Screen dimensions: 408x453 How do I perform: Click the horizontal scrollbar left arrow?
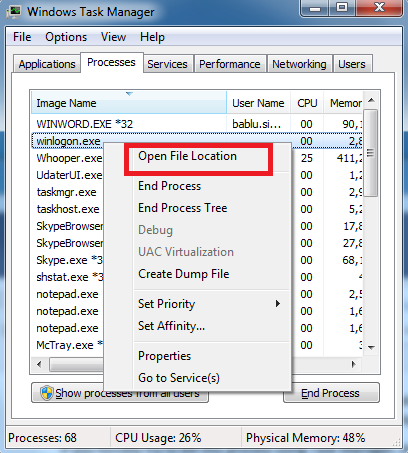coord(39,364)
